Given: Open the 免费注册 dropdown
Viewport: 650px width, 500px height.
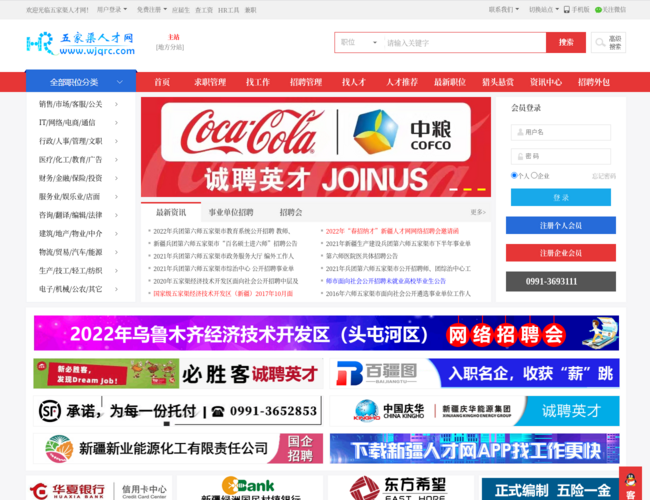Looking at the screenshot, I should [152, 10].
